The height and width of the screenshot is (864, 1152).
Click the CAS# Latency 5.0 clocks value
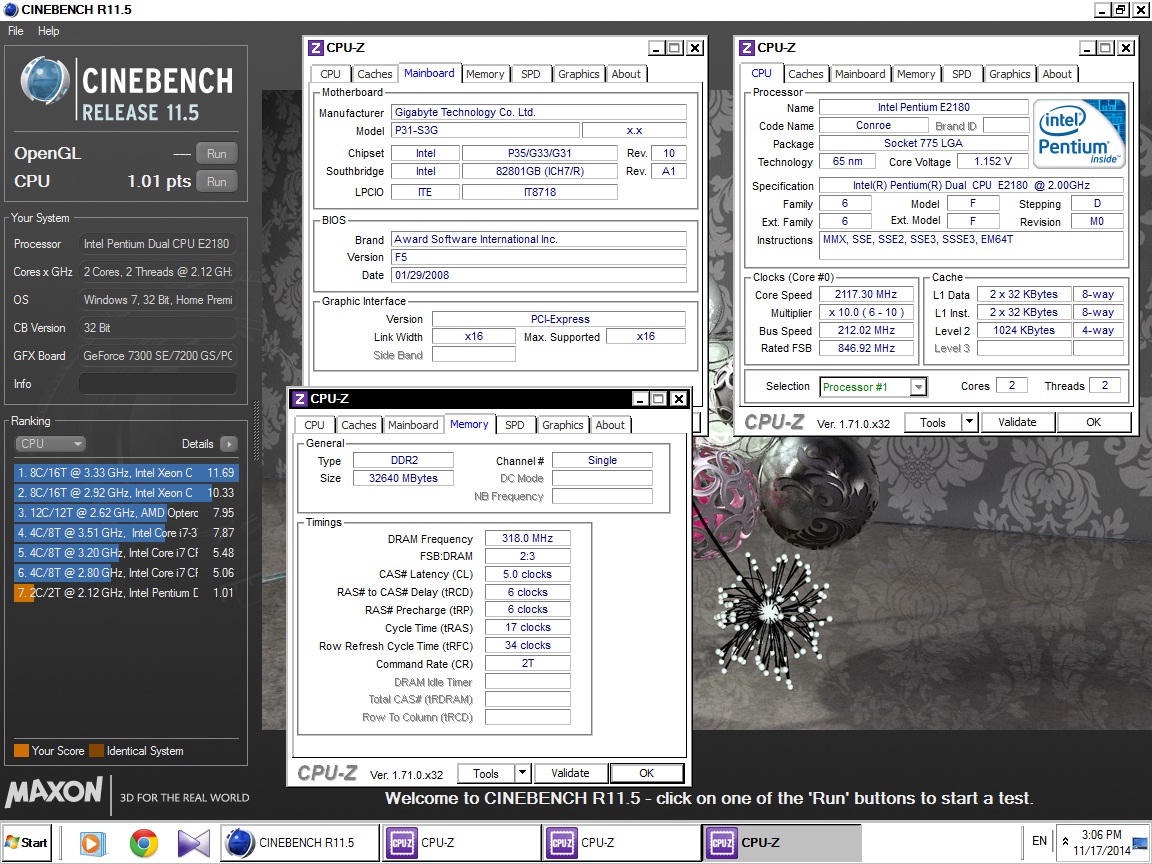point(528,575)
